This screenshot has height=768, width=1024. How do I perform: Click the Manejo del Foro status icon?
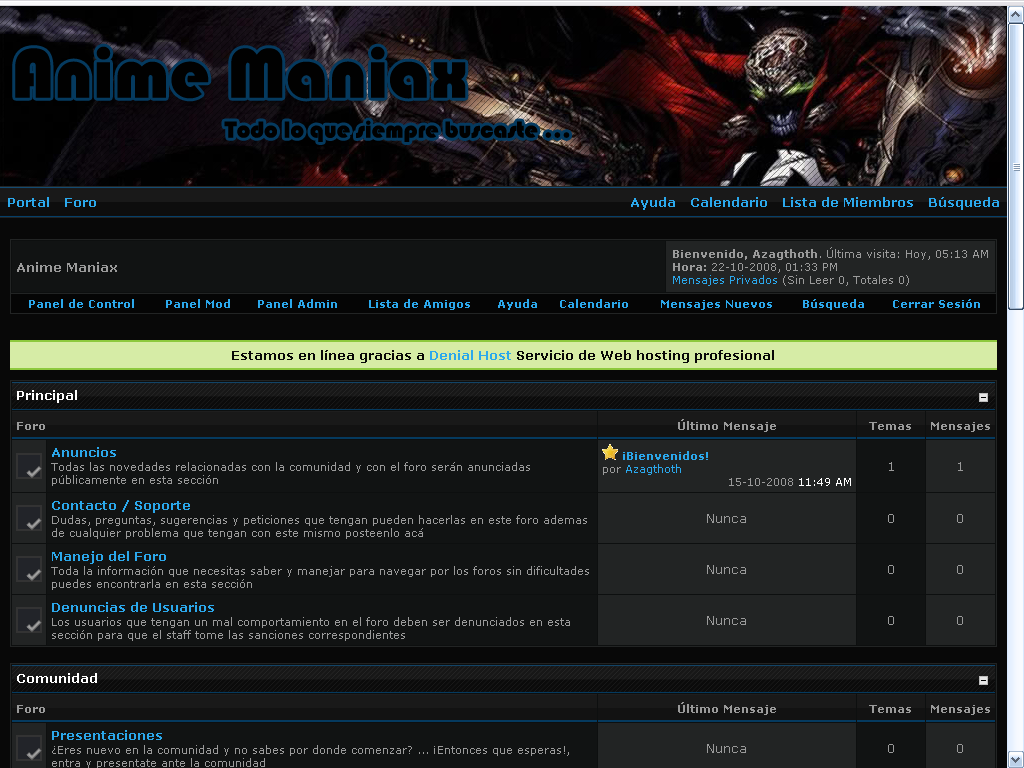[x=29, y=569]
